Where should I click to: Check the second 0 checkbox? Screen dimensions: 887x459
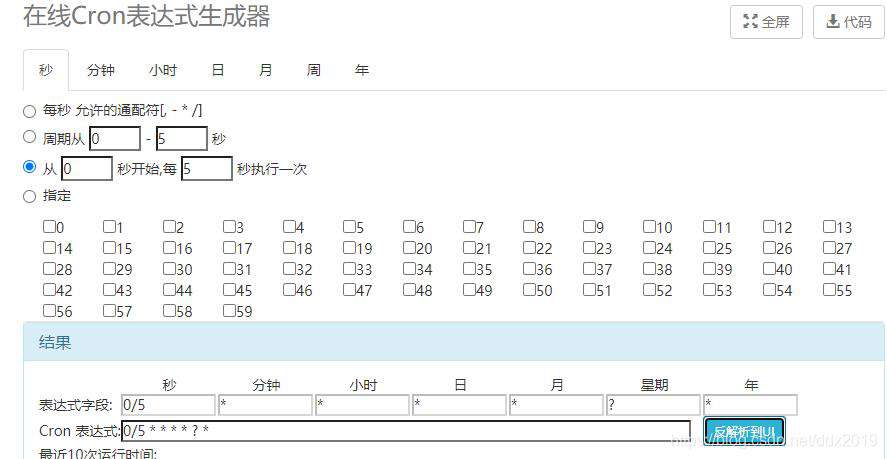coord(49,227)
